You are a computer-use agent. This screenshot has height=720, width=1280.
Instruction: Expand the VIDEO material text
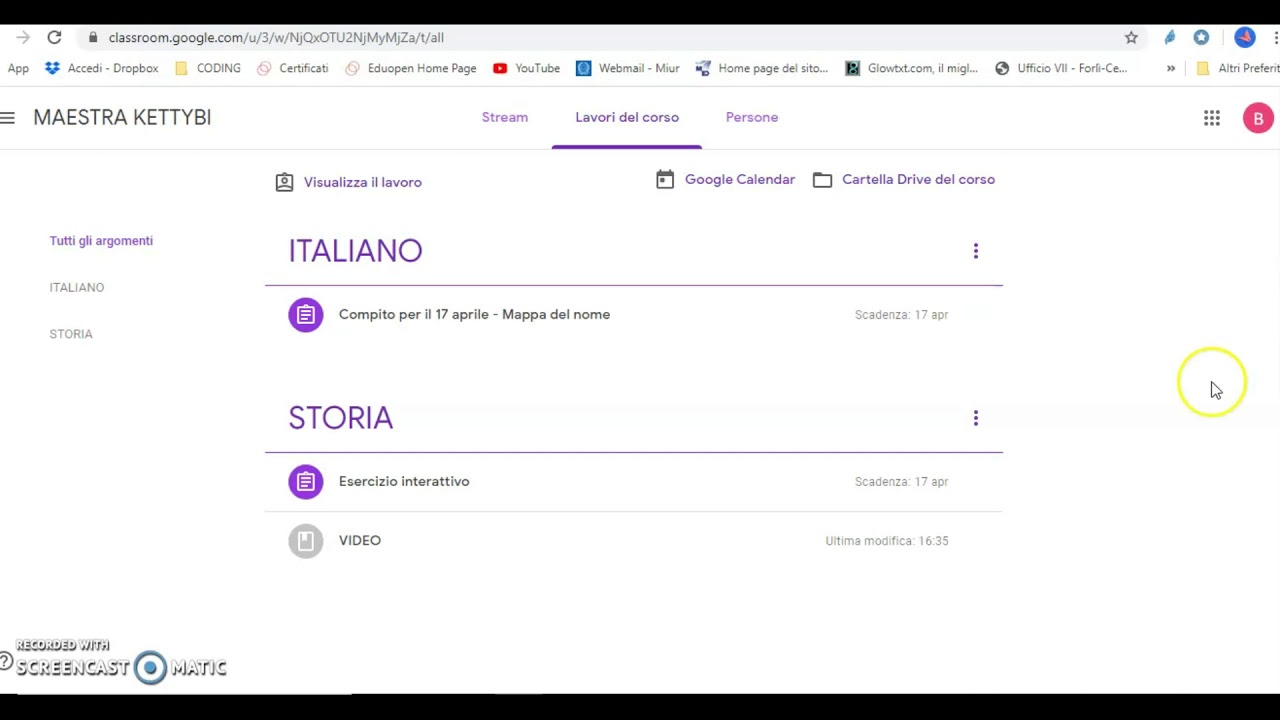pos(360,540)
